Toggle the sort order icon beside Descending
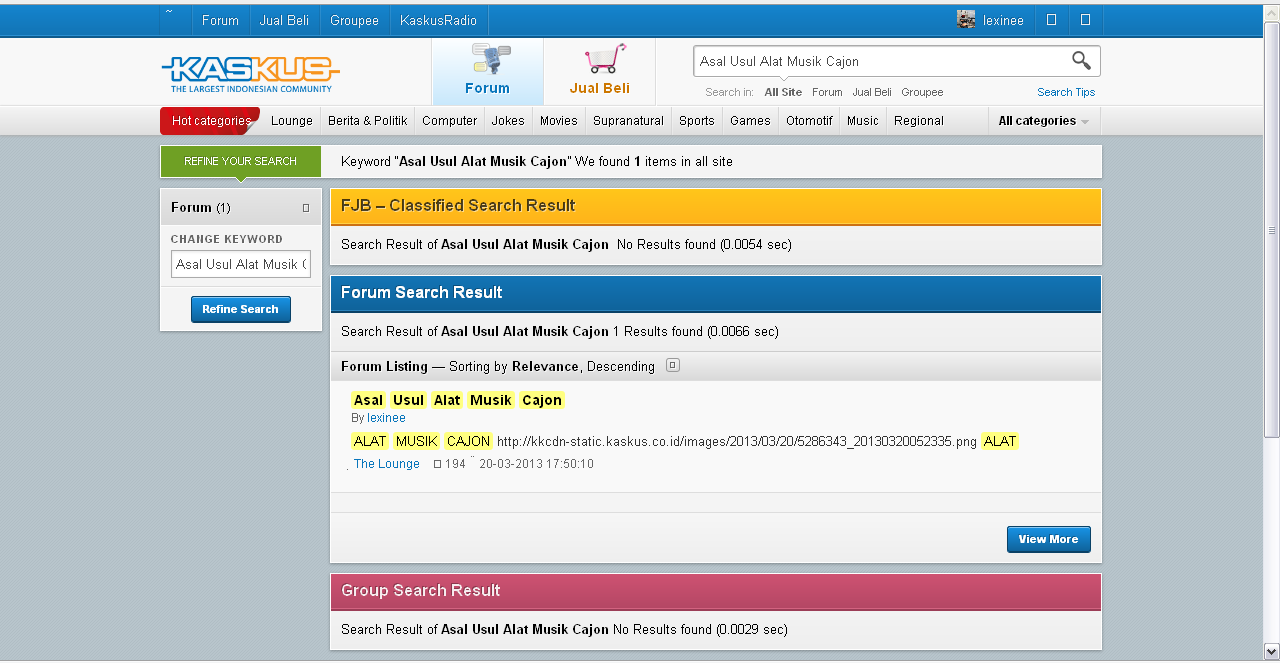The height and width of the screenshot is (663, 1280). pos(673,365)
